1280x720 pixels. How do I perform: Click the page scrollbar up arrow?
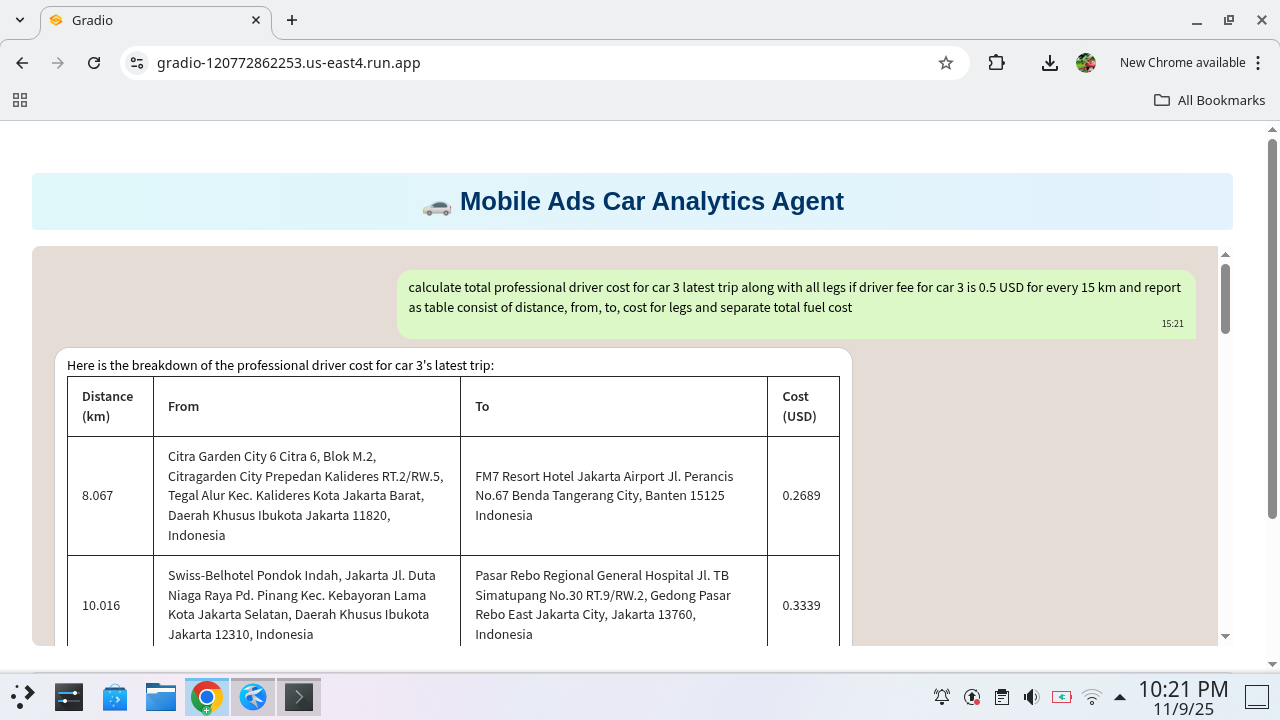coord(1273,130)
